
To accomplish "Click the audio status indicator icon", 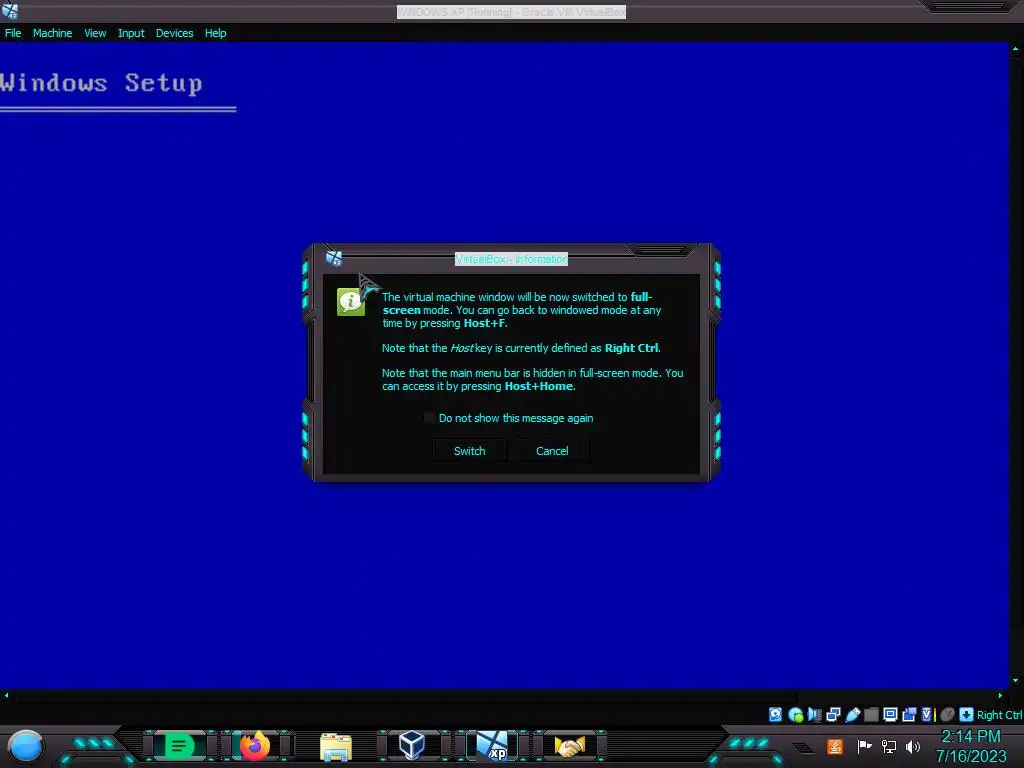I will [x=814, y=714].
